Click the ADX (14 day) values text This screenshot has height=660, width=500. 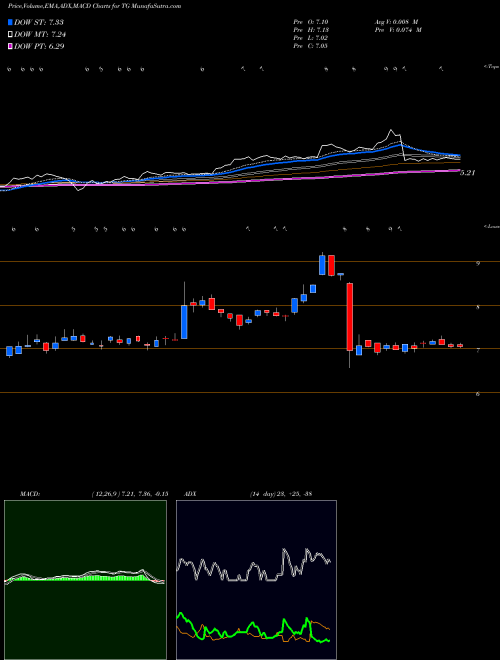point(280,494)
